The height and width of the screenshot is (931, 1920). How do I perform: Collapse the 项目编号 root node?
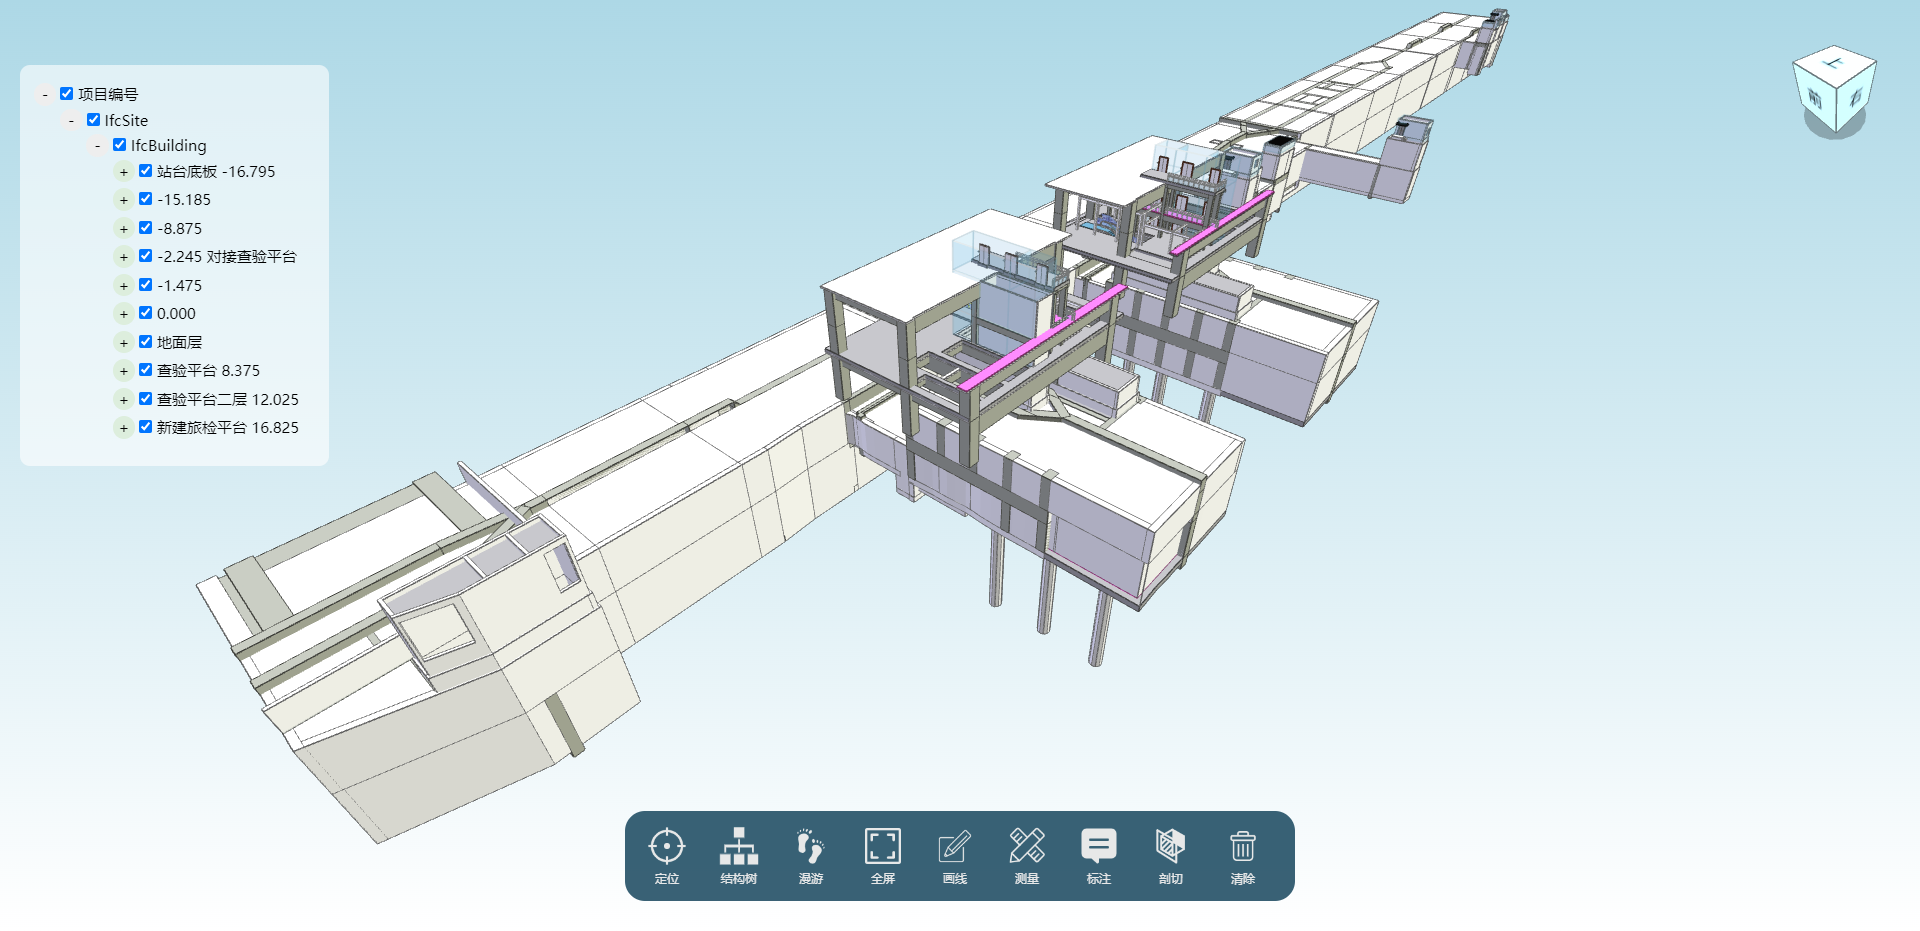pos(45,95)
